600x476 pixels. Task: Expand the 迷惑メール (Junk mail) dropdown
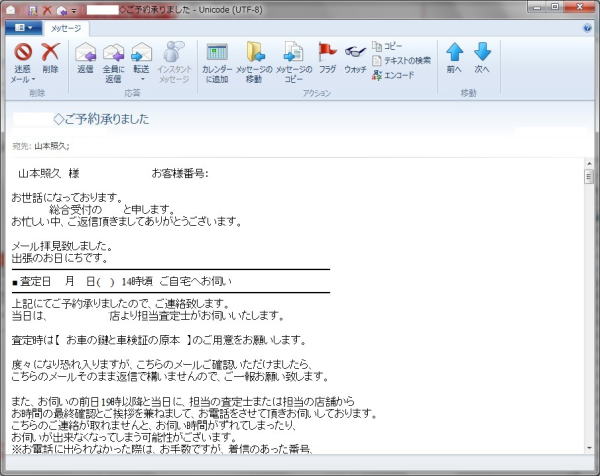pyautogui.click(x=22, y=78)
